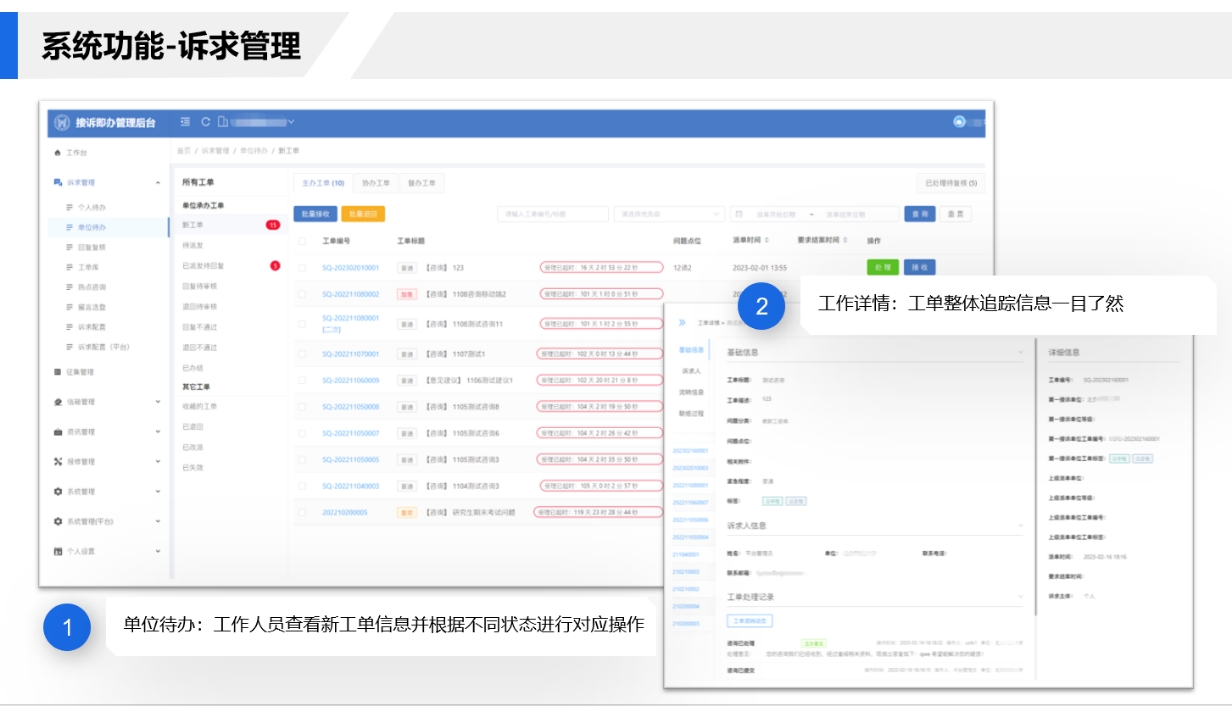The height and width of the screenshot is (718, 1232).
Task: Open 工作台 home icon in sidebar
Action: 58,152
